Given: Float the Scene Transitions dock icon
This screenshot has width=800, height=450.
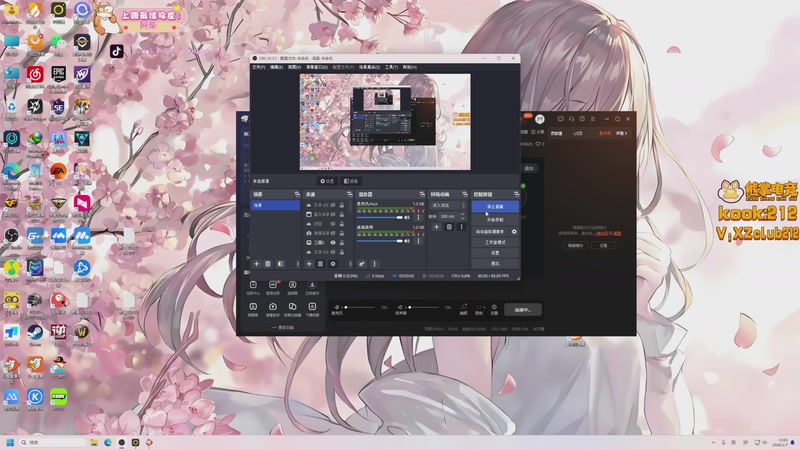Looking at the screenshot, I should coord(464,194).
